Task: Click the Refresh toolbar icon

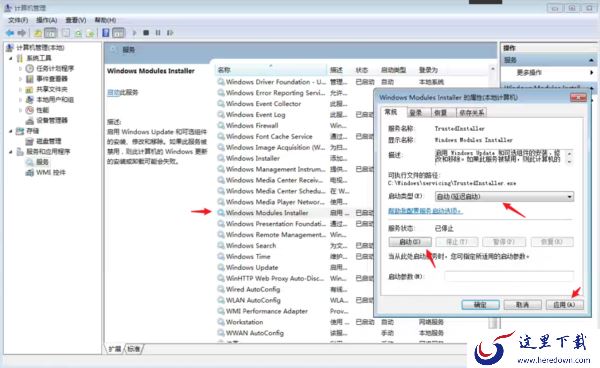Action: click(78, 33)
